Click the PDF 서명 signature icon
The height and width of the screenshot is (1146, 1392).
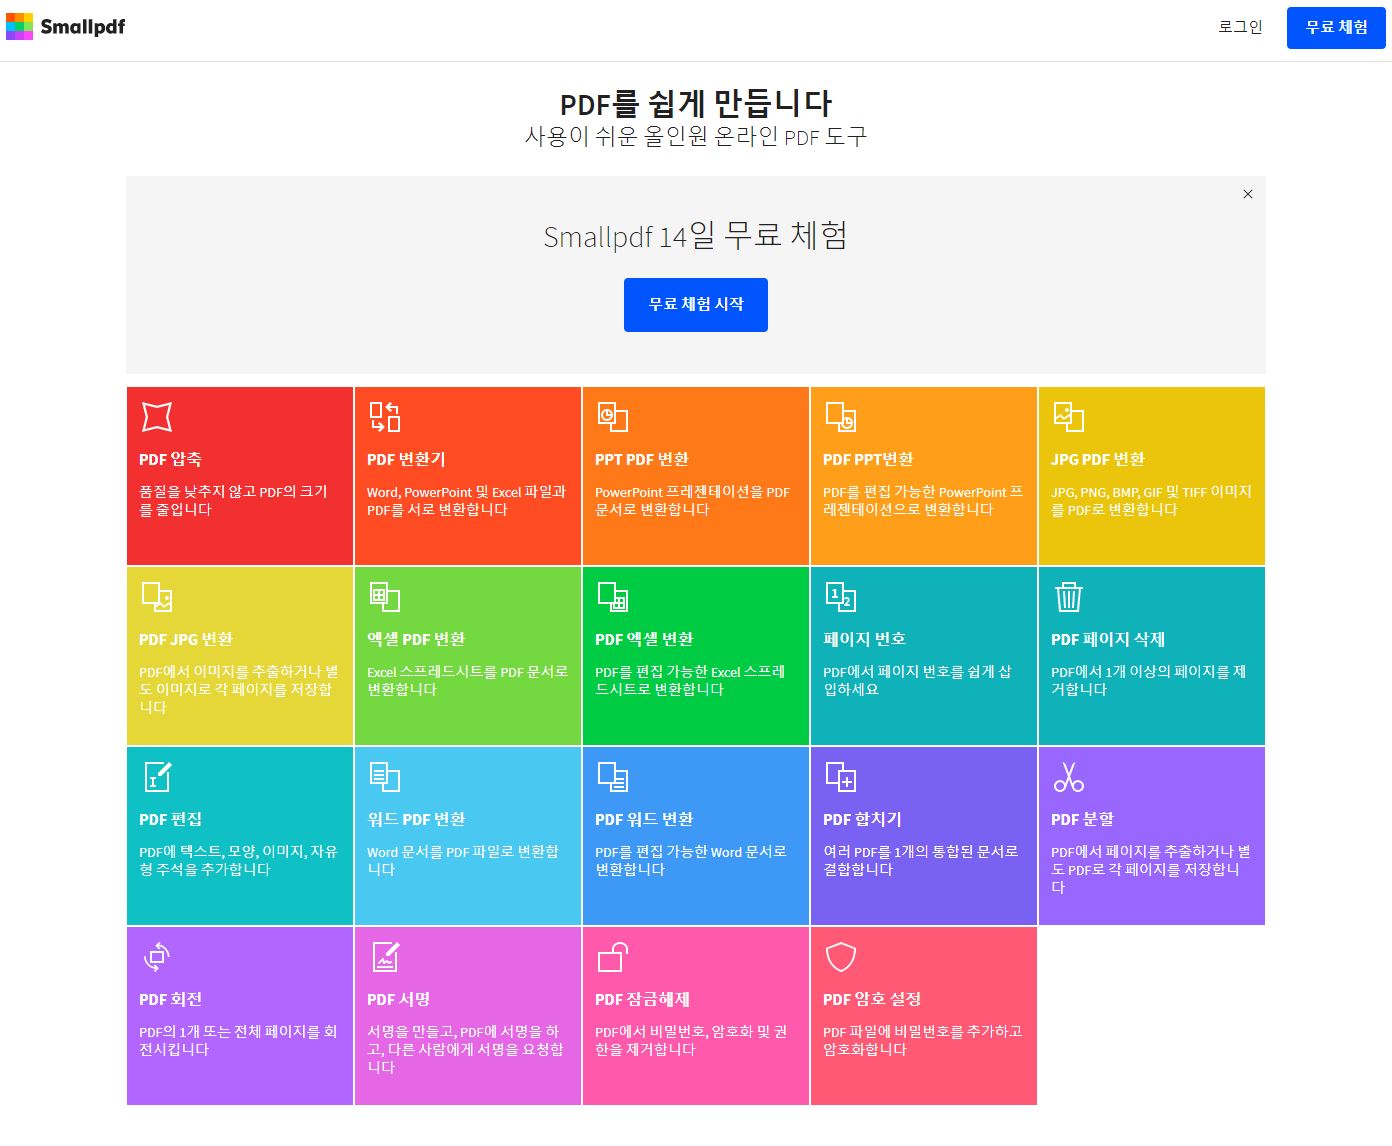click(385, 957)
